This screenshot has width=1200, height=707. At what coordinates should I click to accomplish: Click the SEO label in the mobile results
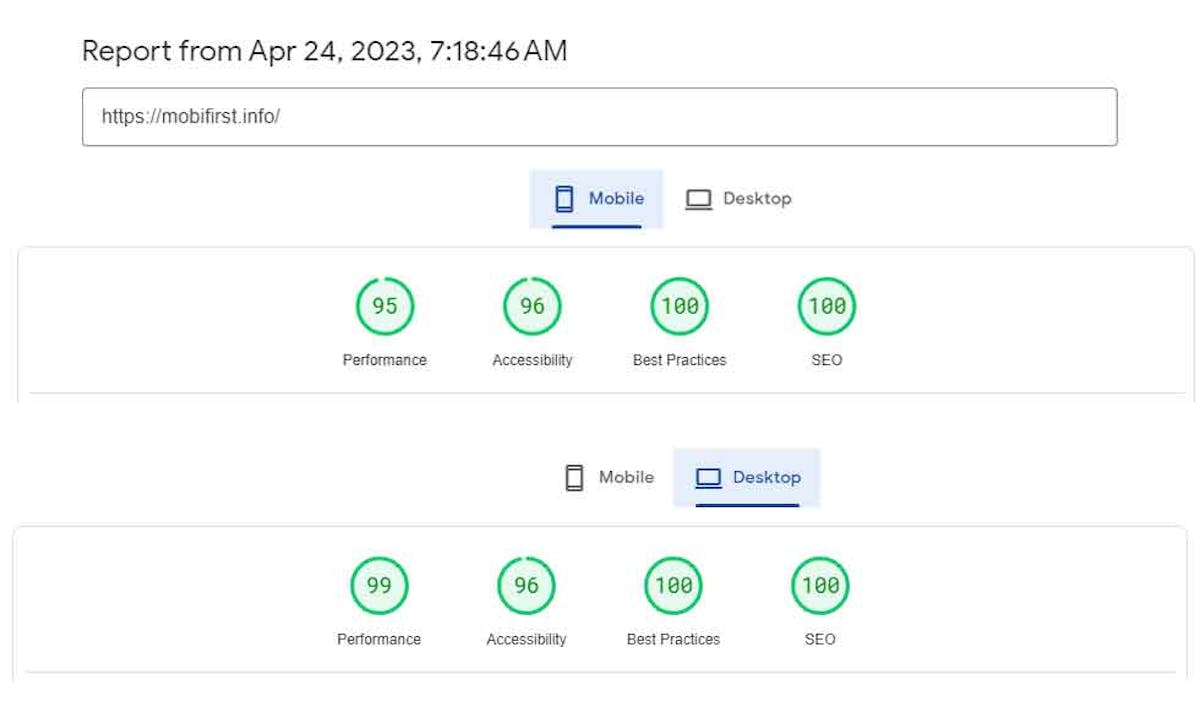tap(827, 360)
